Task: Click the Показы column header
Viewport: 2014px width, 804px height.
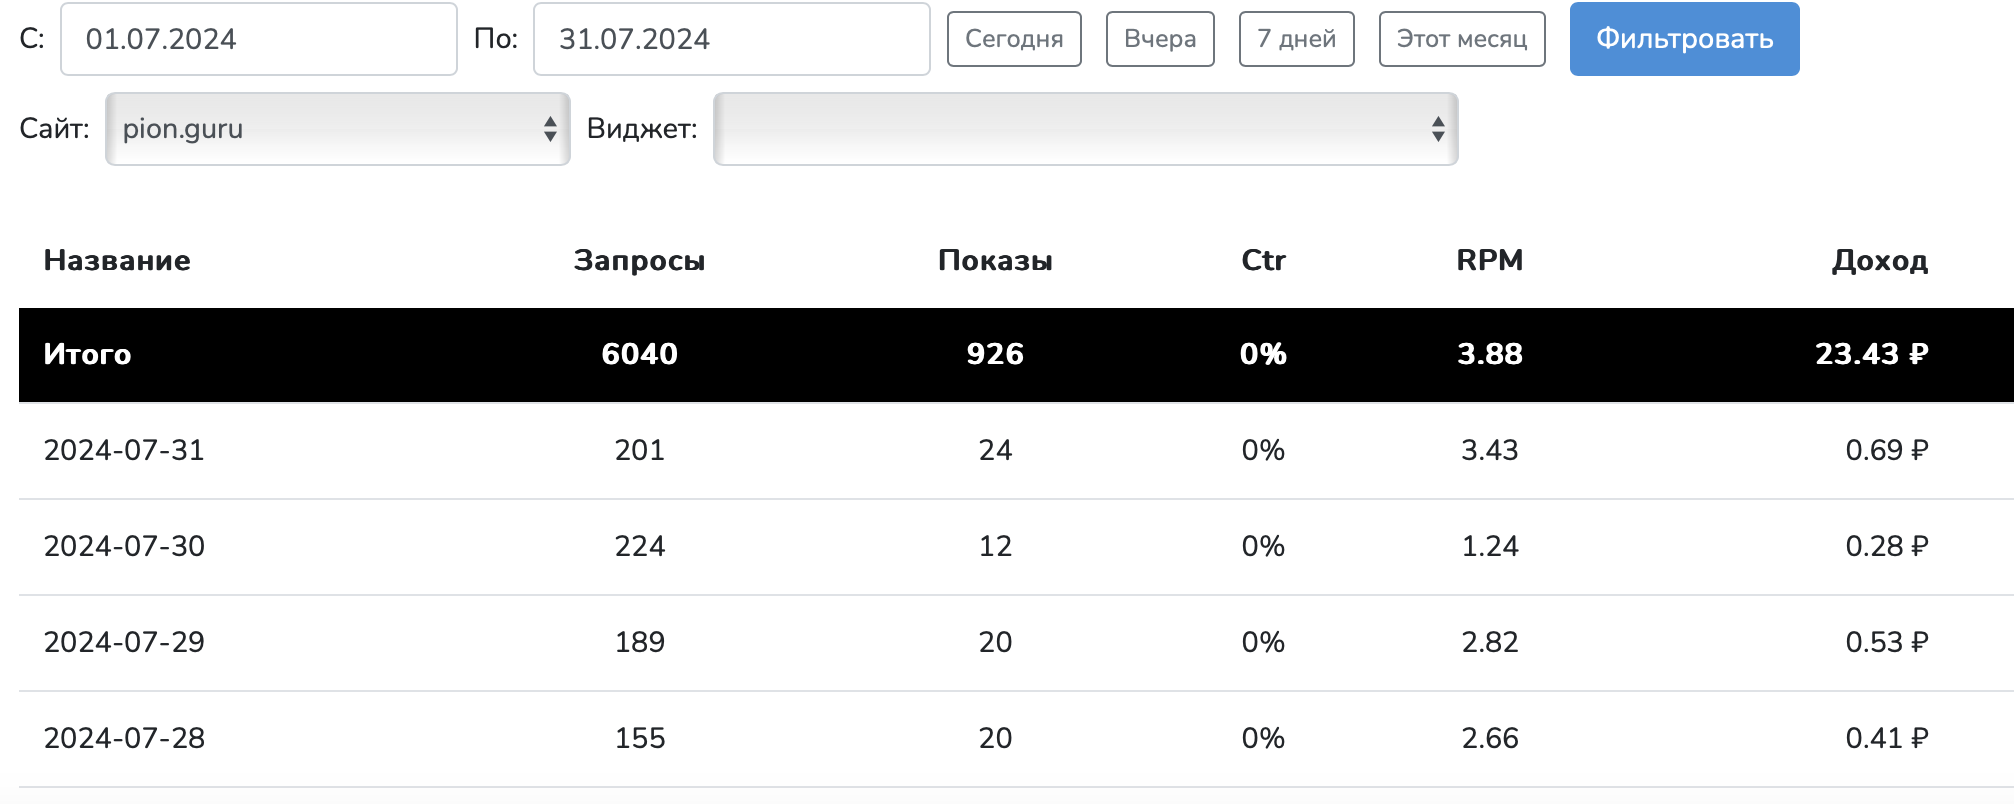Action: point(995,260)
